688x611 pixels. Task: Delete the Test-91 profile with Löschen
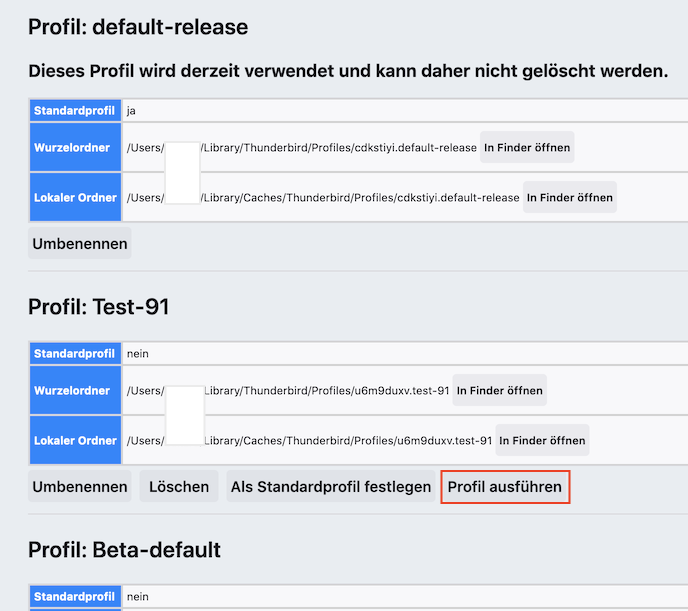[x=179, y=487]
